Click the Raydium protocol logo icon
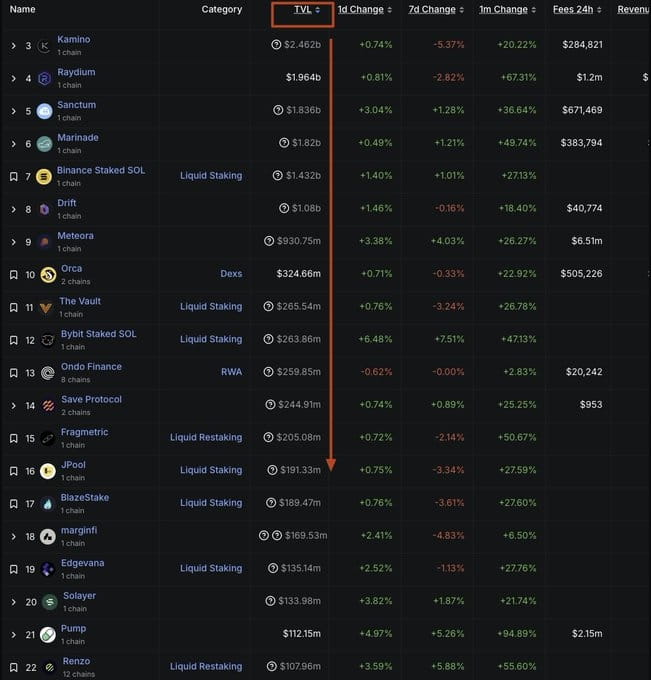Viewport: 651px width, 680px height. click(x=44, y=78)
